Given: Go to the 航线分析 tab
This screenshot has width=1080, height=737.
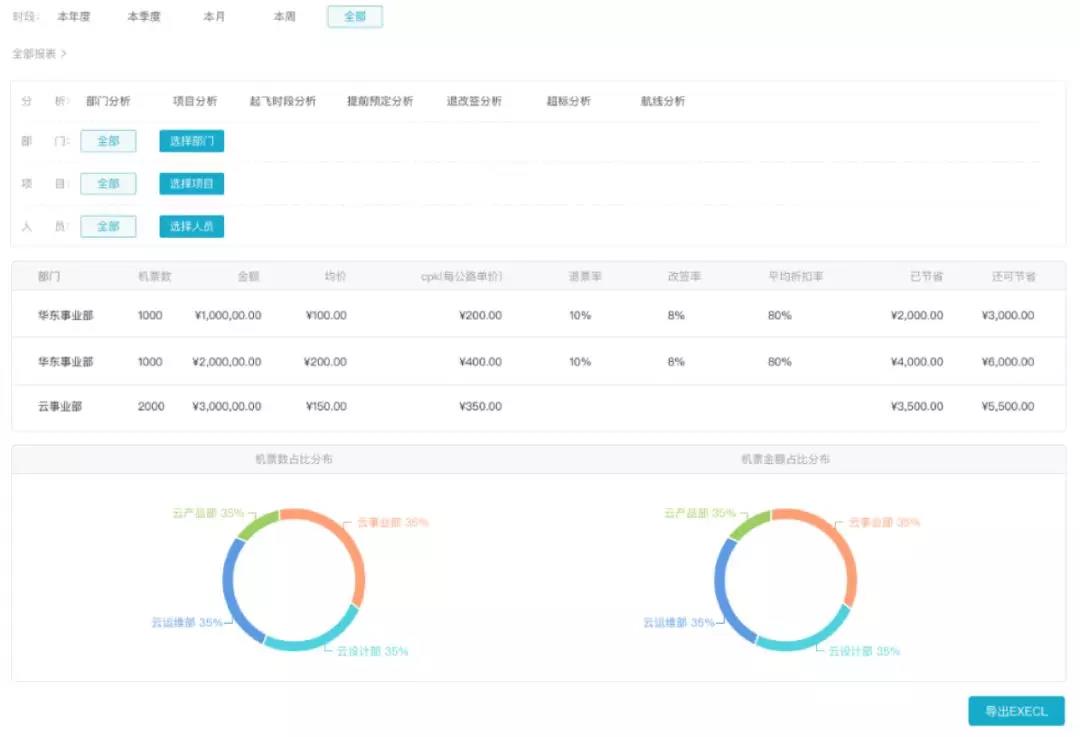Looking at the screenshot, I should pyautogui.click(x=663, y=101).
